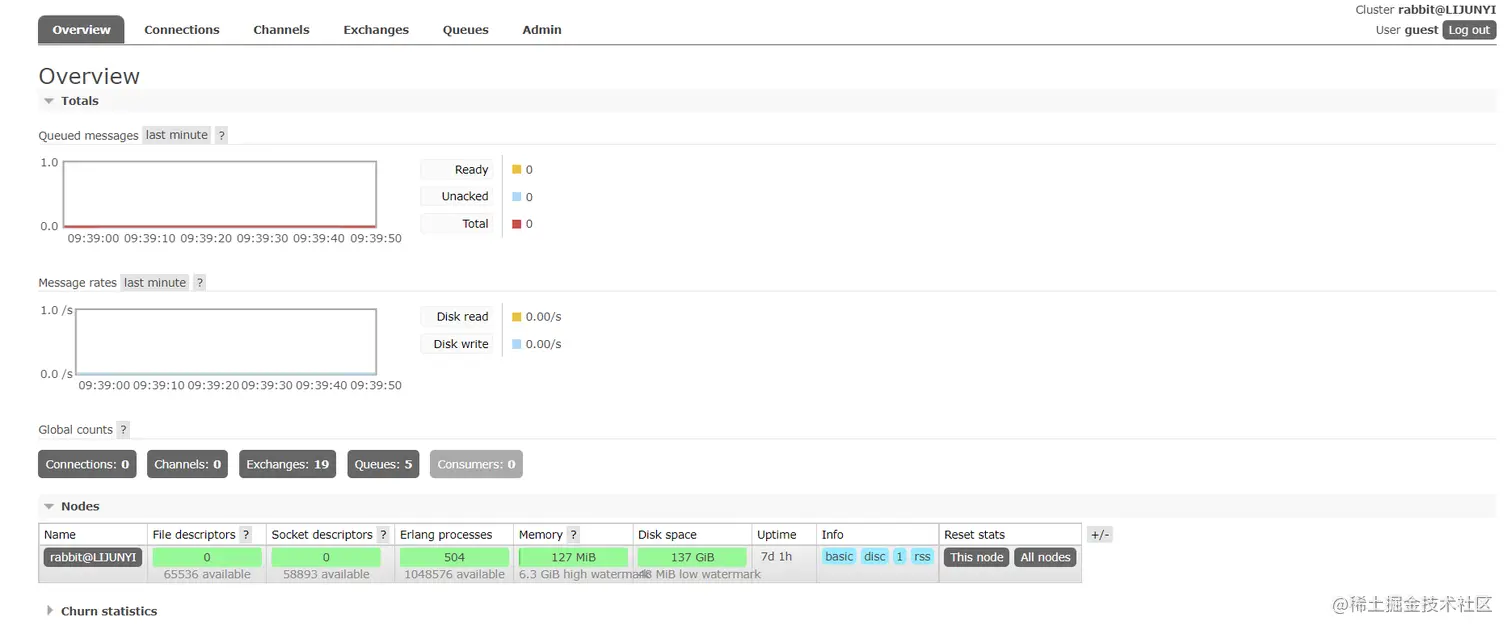This screenshot has width=1512, height=634.
Task: Open the Exchanges tab
Action: (376, 30)
